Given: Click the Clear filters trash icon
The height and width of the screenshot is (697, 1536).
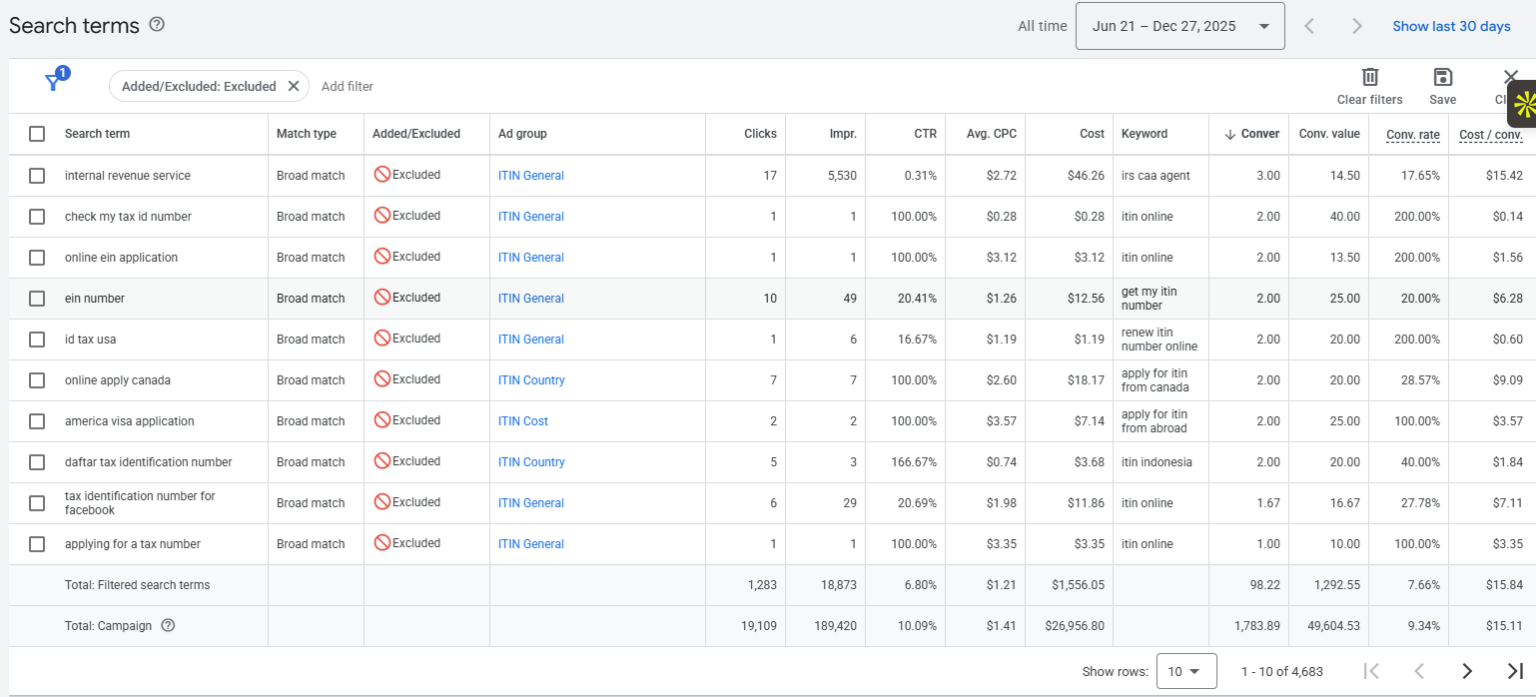Looking at the screenshot, I should (1369, 78).
